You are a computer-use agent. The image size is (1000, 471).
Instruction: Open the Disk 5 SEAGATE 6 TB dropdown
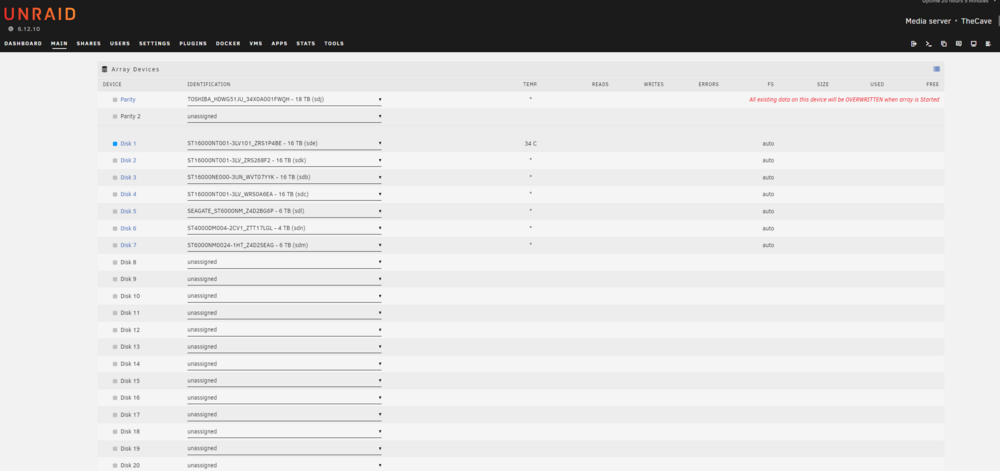click(284, 212)
